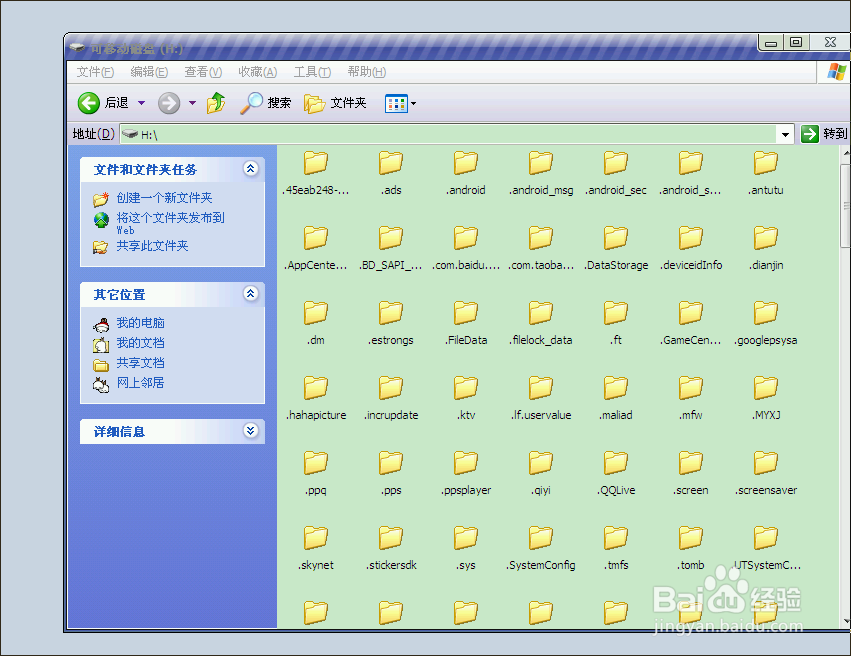Select the .android folder icon
Viewport: 851px width, 656px height.
click(x=466, y=163)
